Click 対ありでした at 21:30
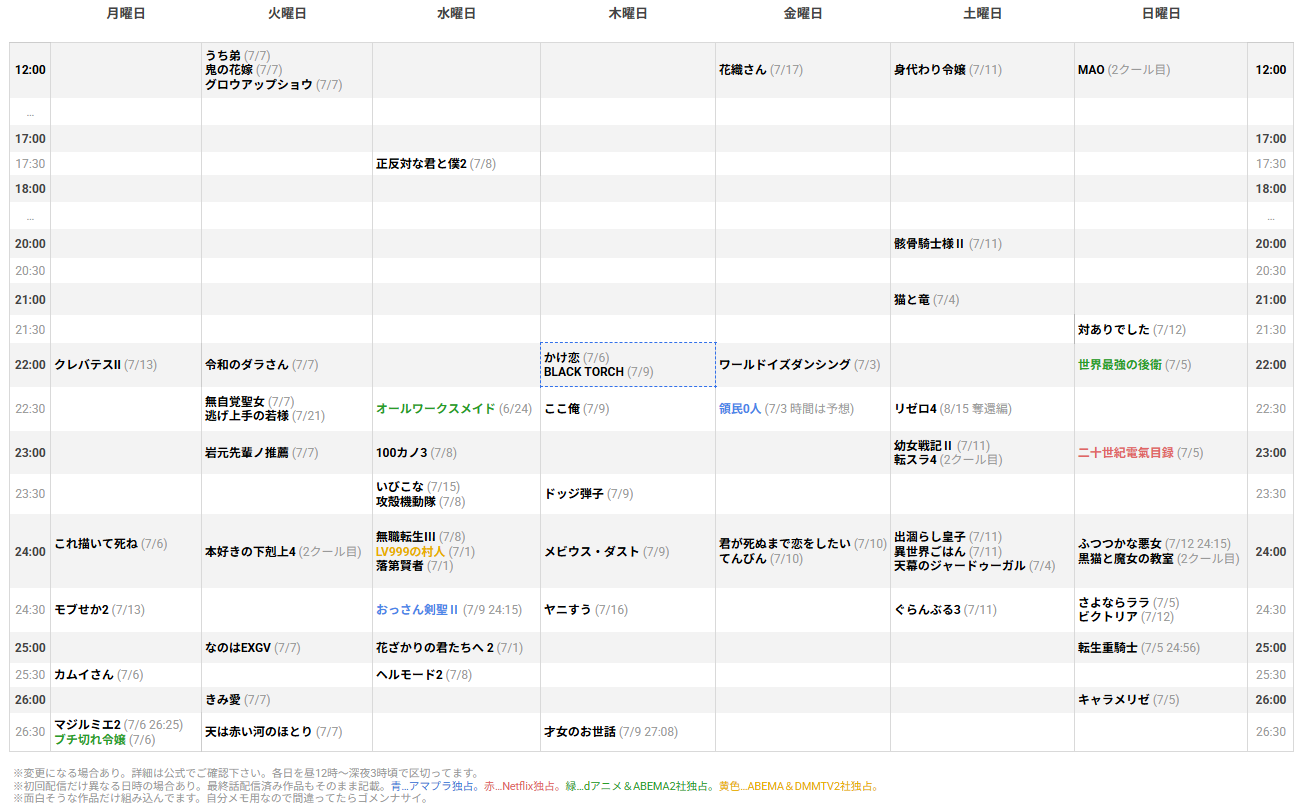1300x812 pixels. [x=1114, y=330]
